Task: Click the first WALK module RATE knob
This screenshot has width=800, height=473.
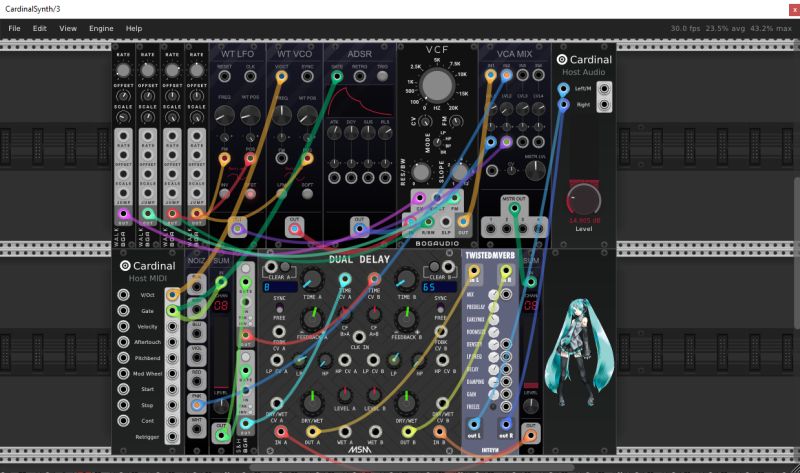Action: point(123,70)
